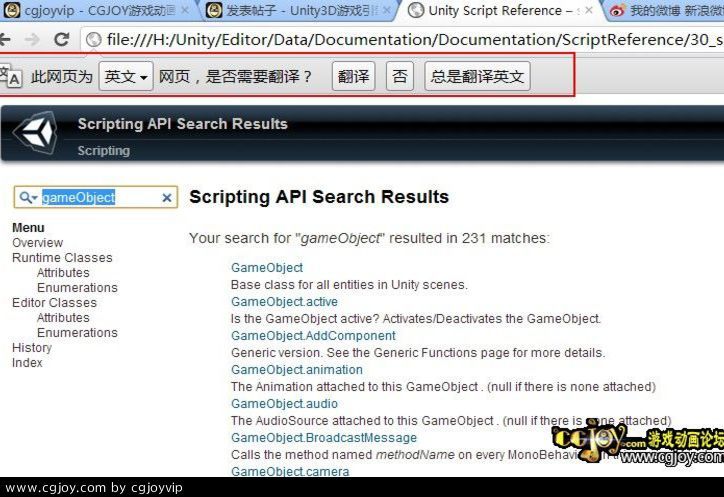Open Enumerations under Editor Classes
Screen dimensions: 724x497
(77, 333)
